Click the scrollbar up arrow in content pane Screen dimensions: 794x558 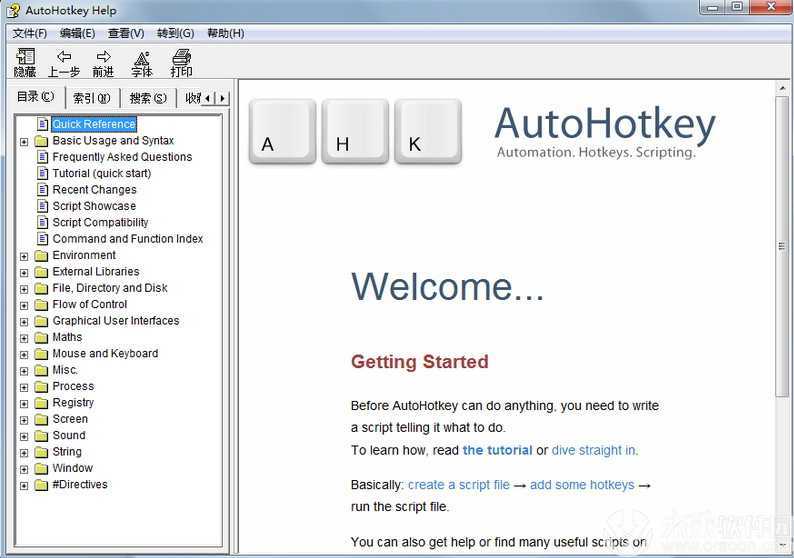tap(782, 89)
